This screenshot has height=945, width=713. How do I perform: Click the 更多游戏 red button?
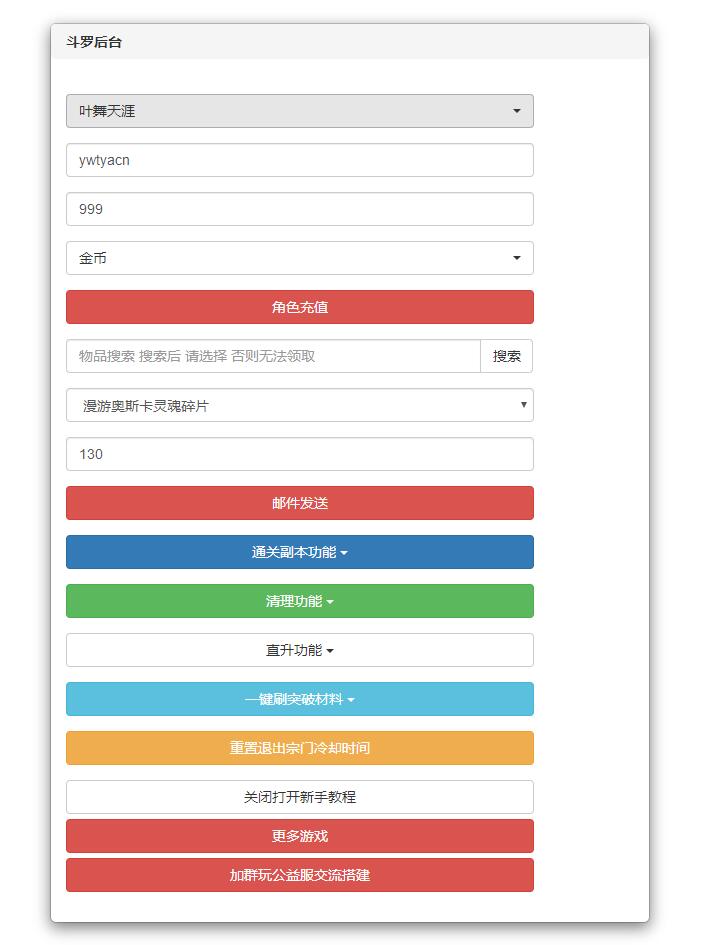tap(300, 836)
